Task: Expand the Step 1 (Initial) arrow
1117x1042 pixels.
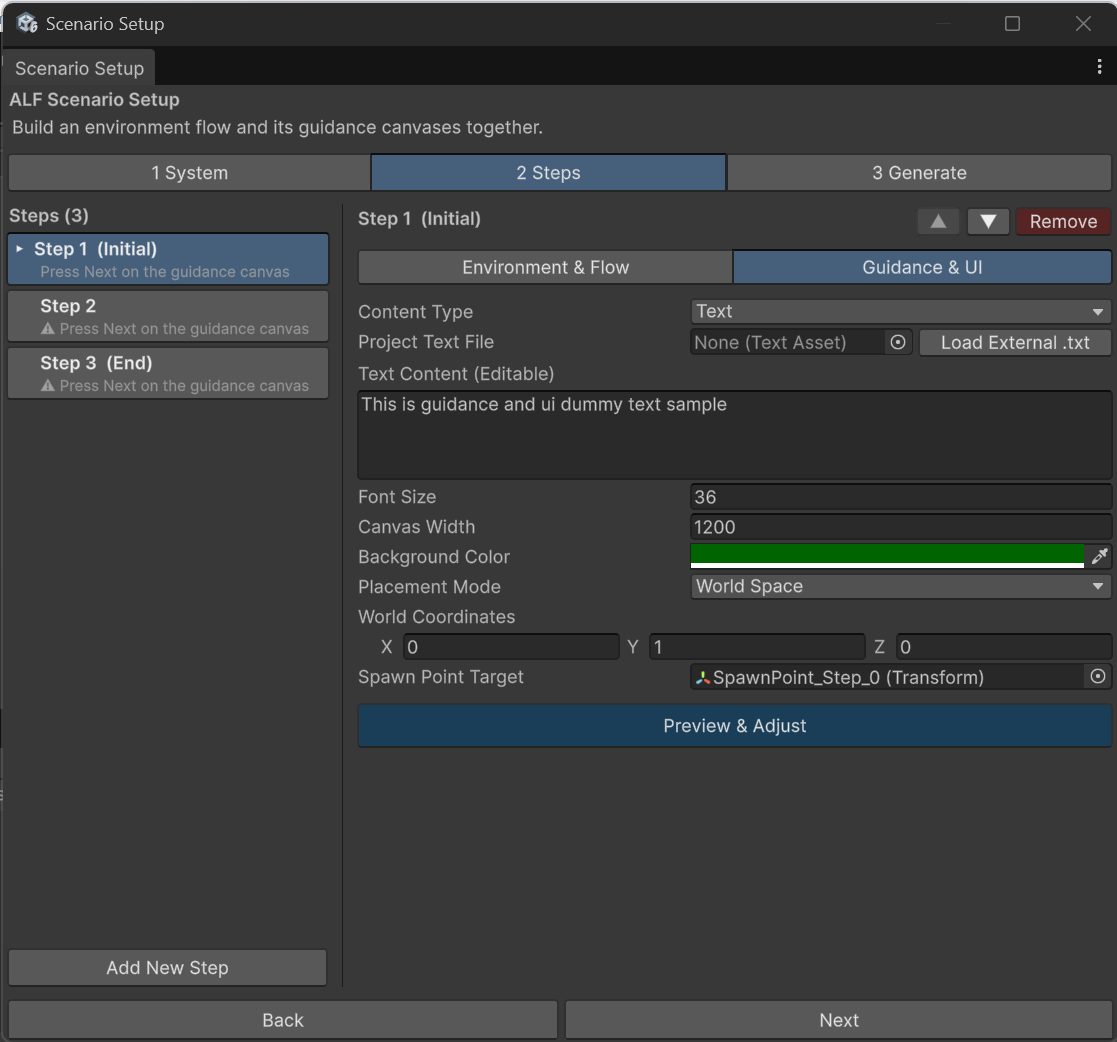Action: pos(19,249)
